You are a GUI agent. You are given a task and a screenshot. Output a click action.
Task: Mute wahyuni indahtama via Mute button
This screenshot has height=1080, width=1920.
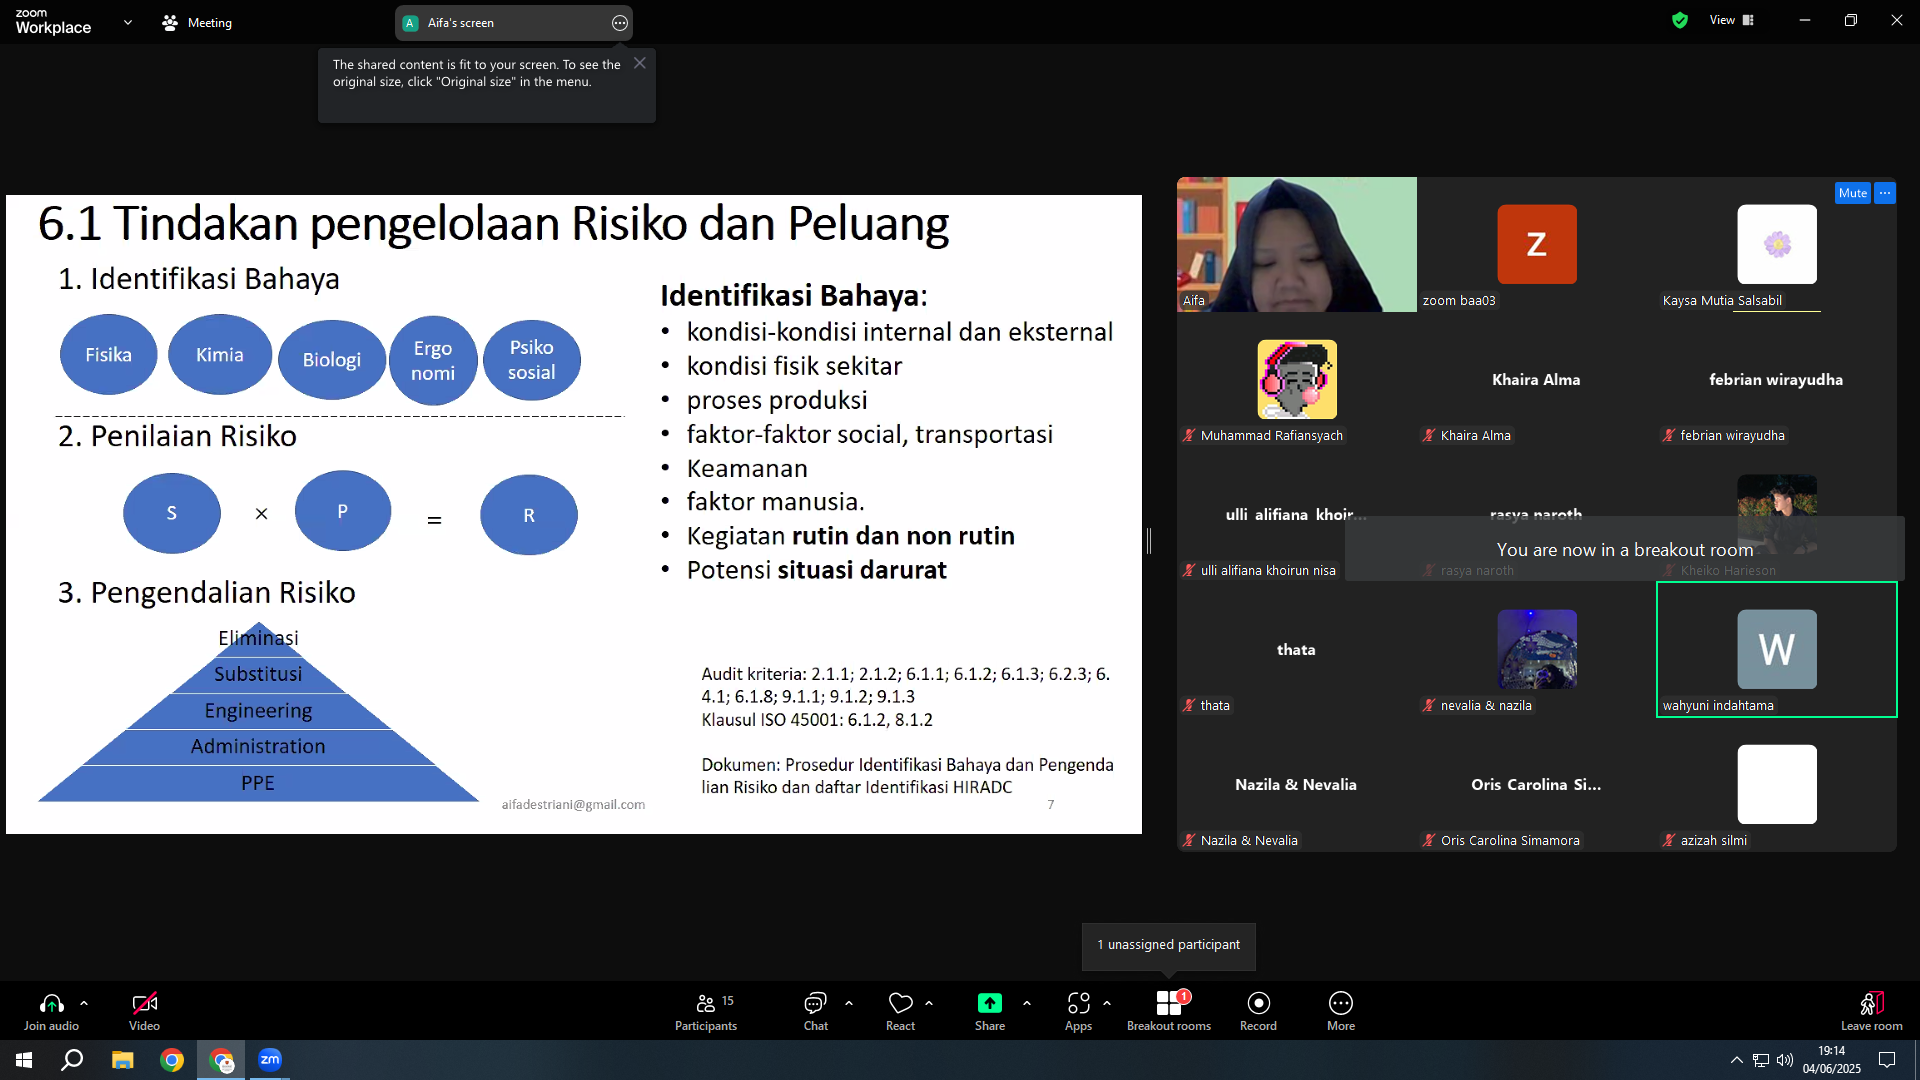[1853, 193]
